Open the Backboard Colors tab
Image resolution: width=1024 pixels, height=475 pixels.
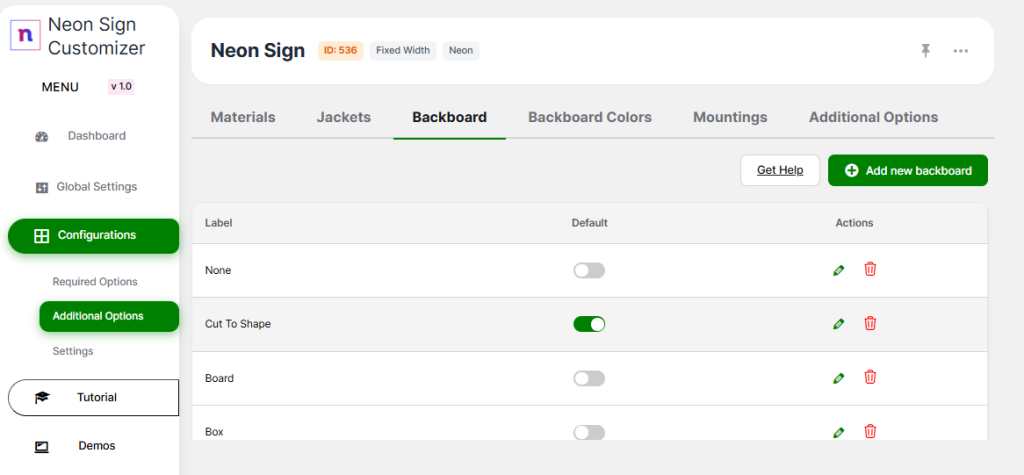click(590, 117)
